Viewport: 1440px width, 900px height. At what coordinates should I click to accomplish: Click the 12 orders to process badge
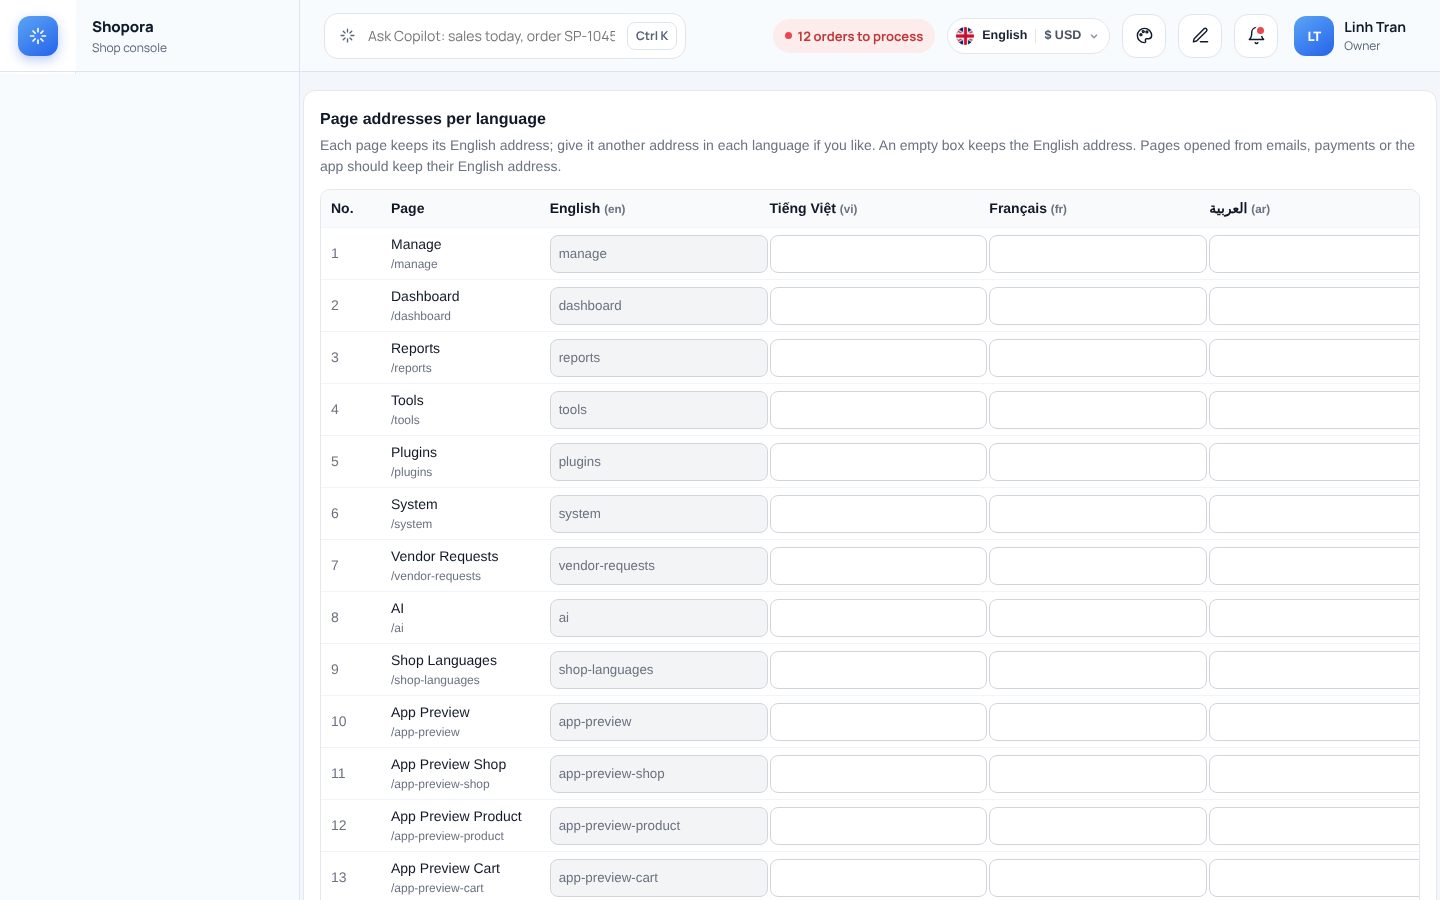(x=854, y=36)
